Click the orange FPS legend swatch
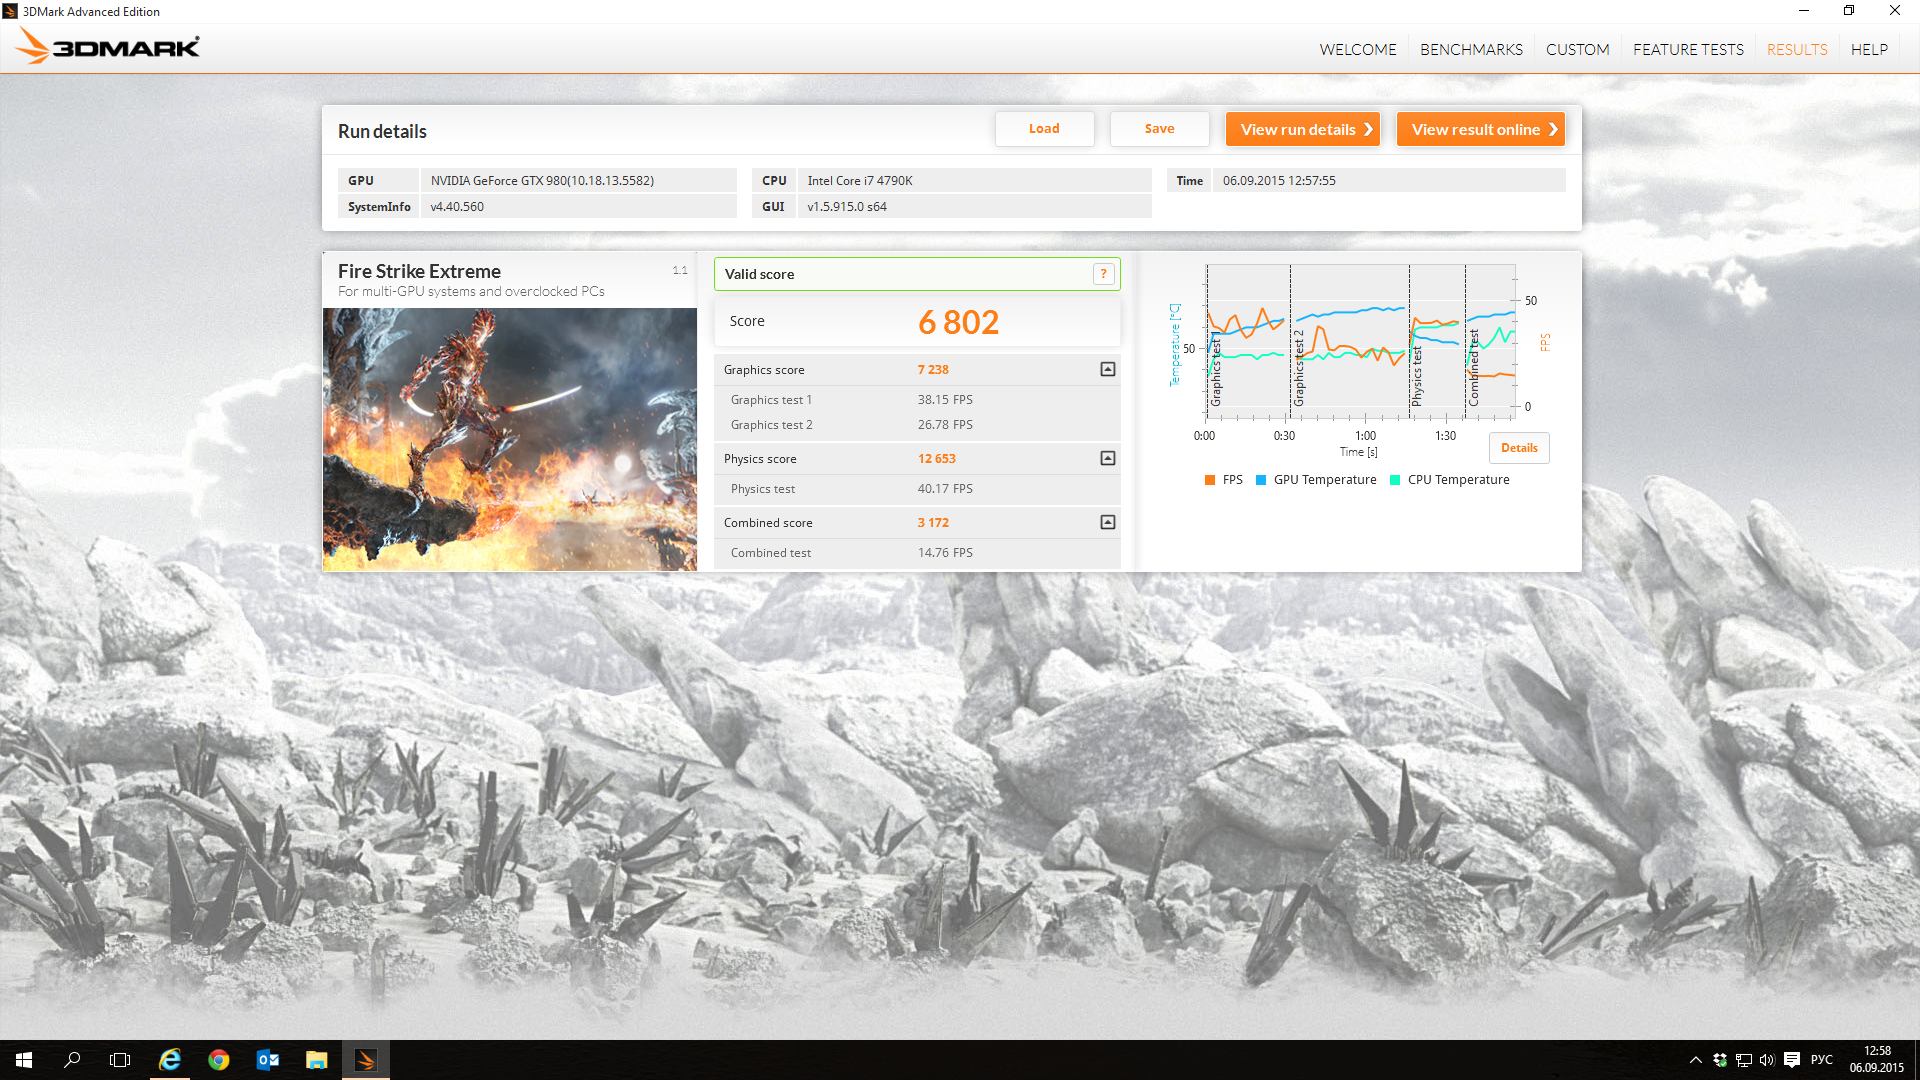Screen dimensions: 1920x1080 1210,480
